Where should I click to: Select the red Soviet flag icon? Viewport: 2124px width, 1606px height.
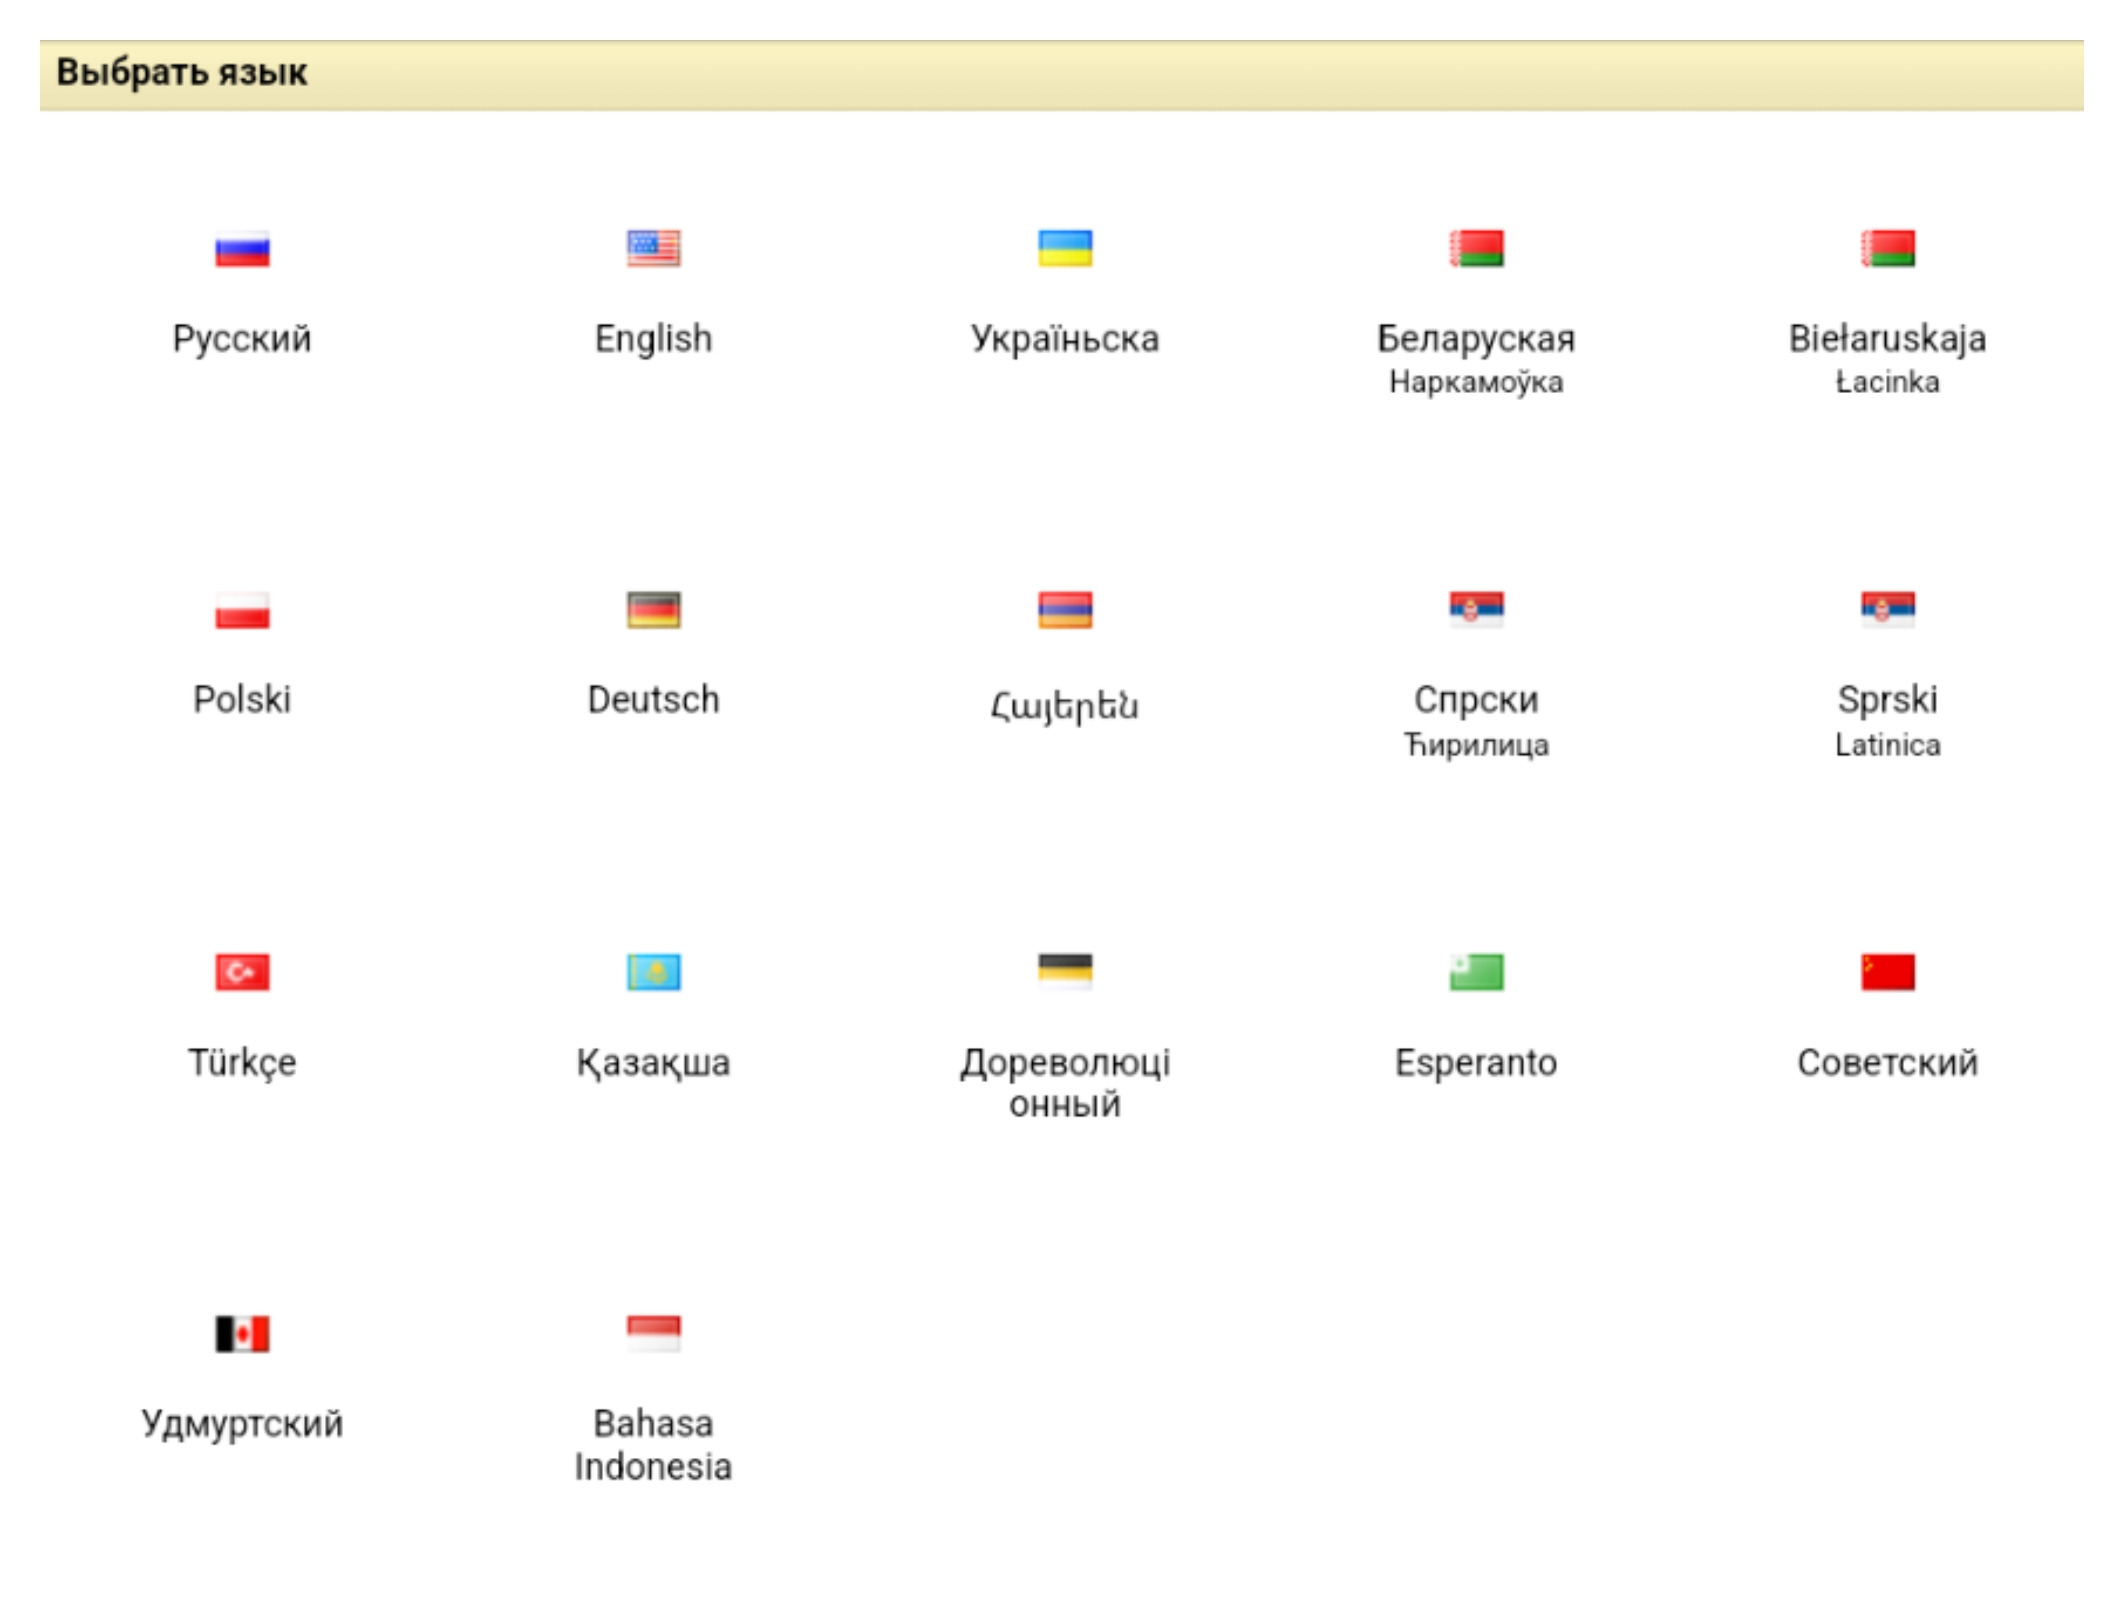pos(1887,972)
